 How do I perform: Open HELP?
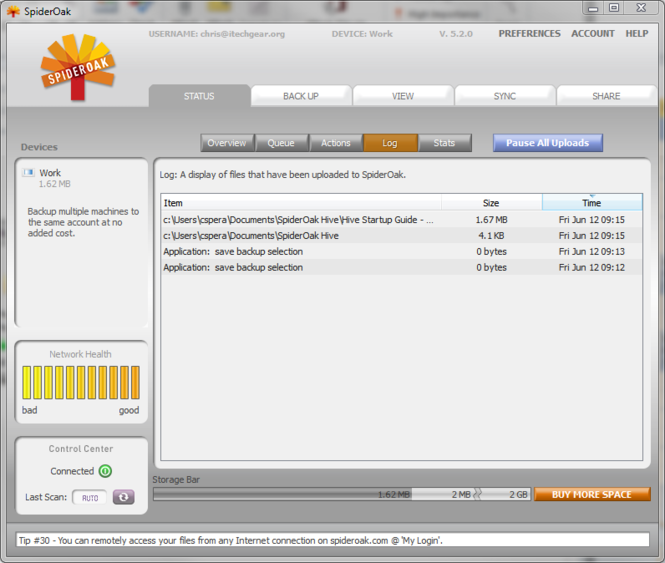637,34
